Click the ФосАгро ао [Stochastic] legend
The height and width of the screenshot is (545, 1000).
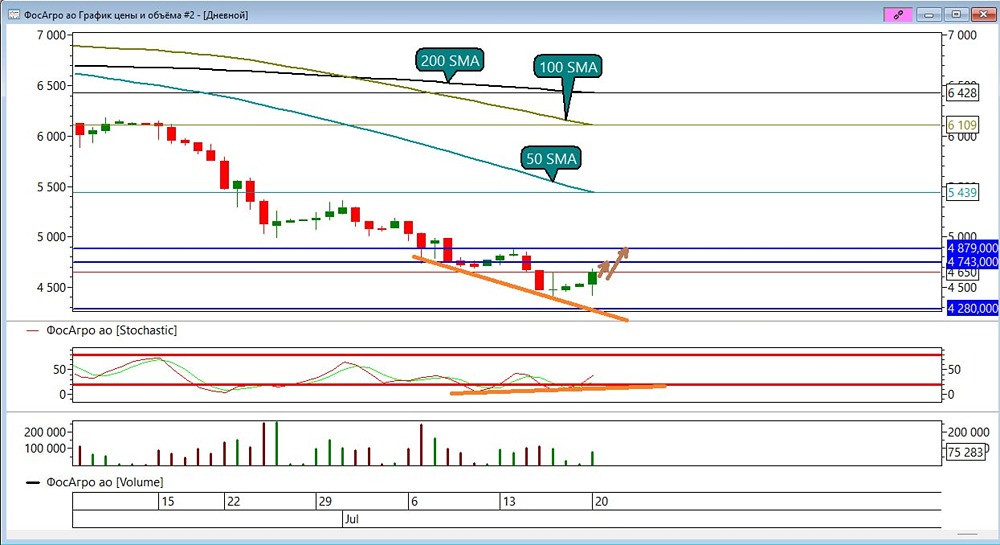111,330
